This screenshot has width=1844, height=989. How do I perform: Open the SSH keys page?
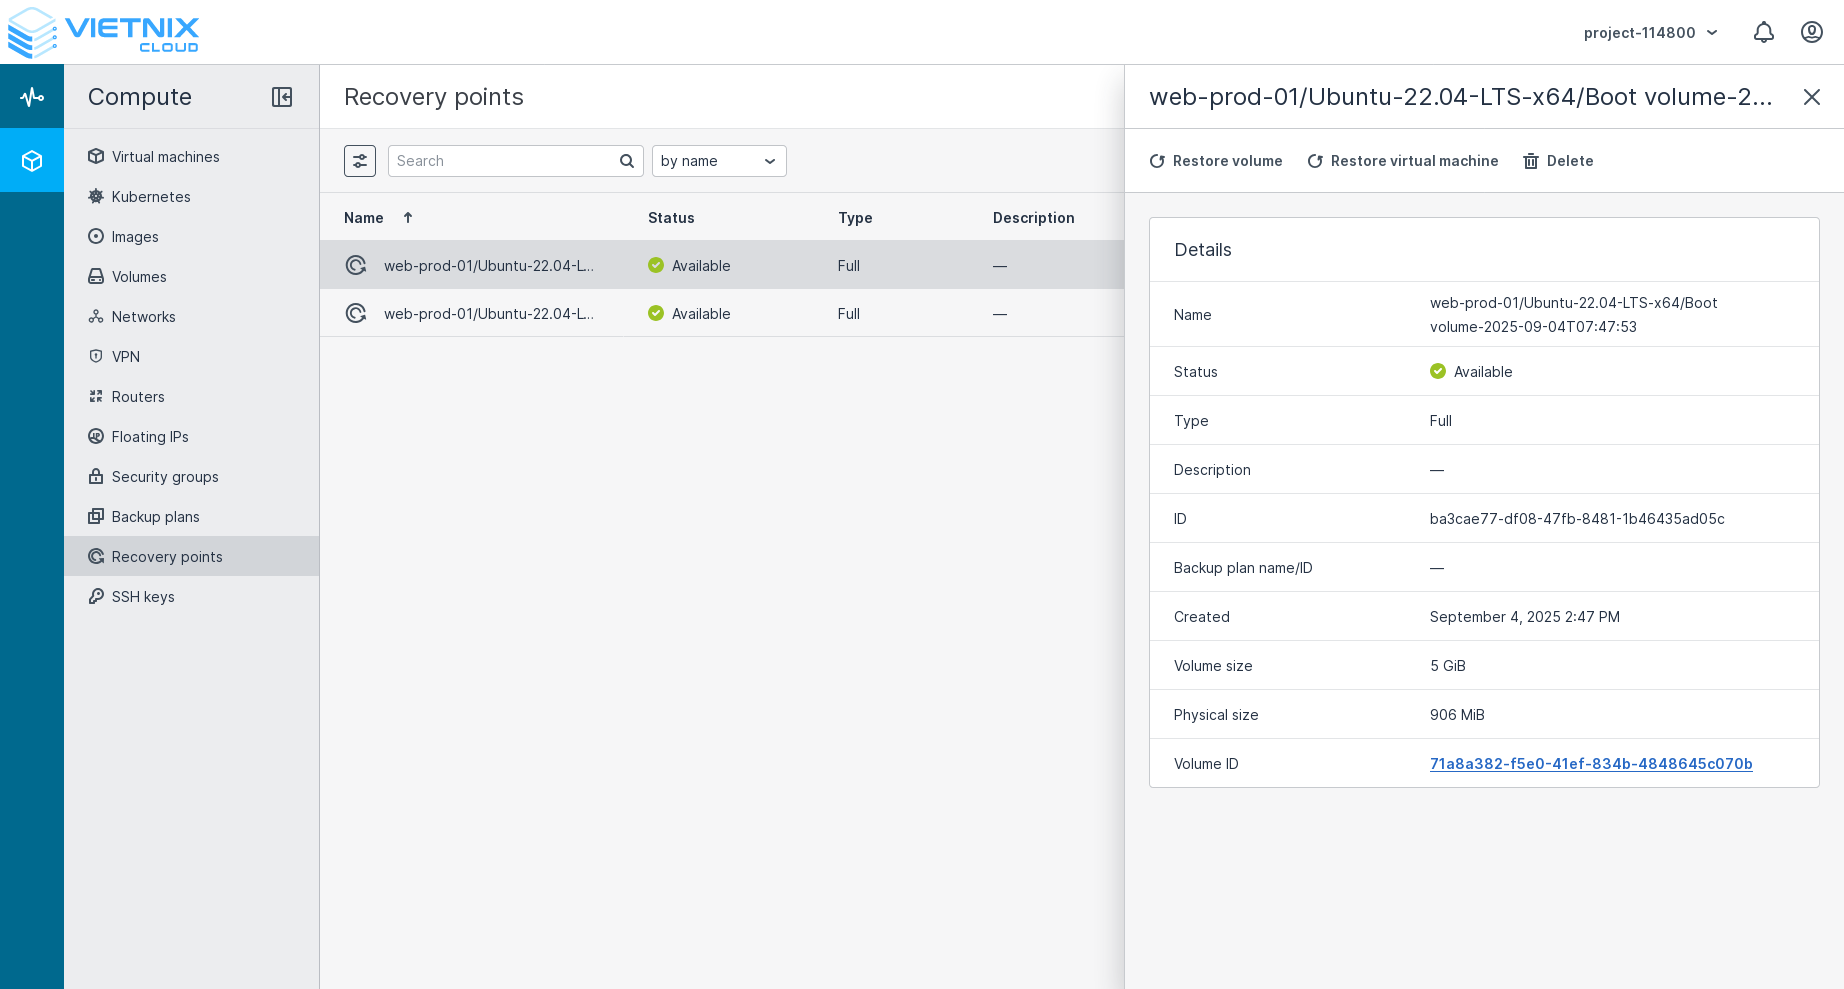[x=142, y=597]
